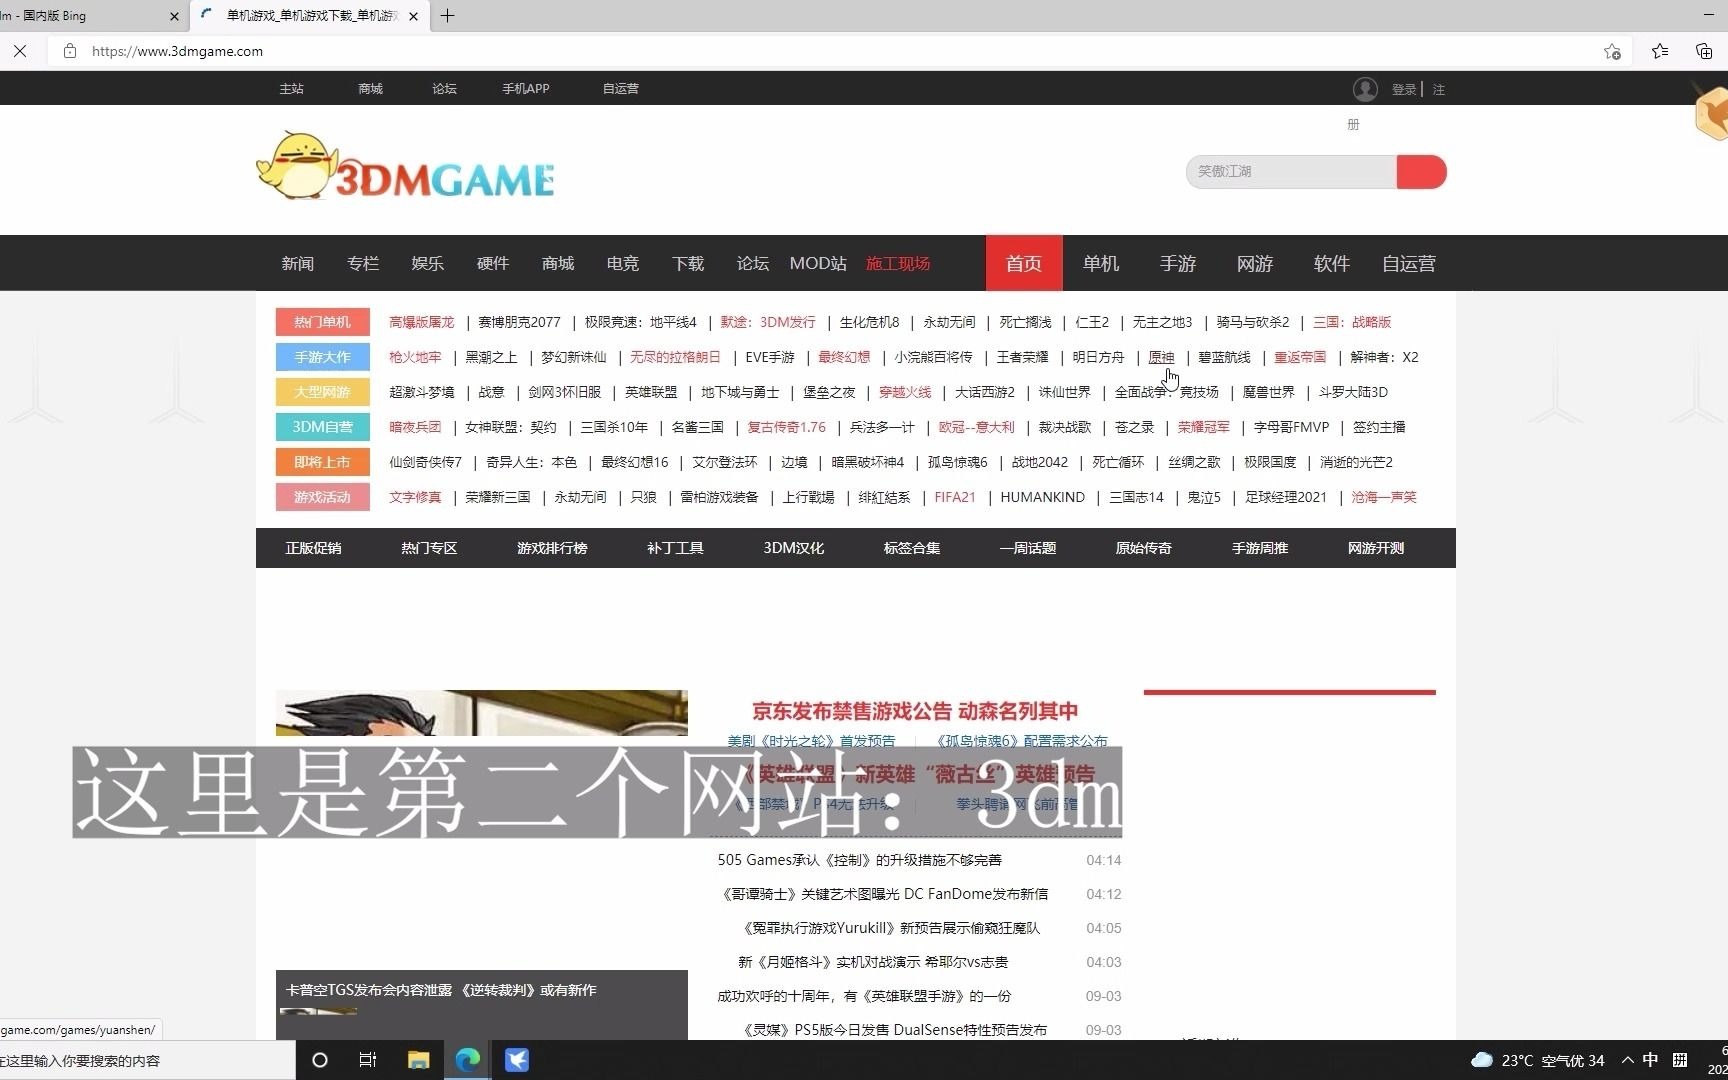Open news 新《月姬格斗》实机对战演示
1728x1080 pixels.
[873, 962]
